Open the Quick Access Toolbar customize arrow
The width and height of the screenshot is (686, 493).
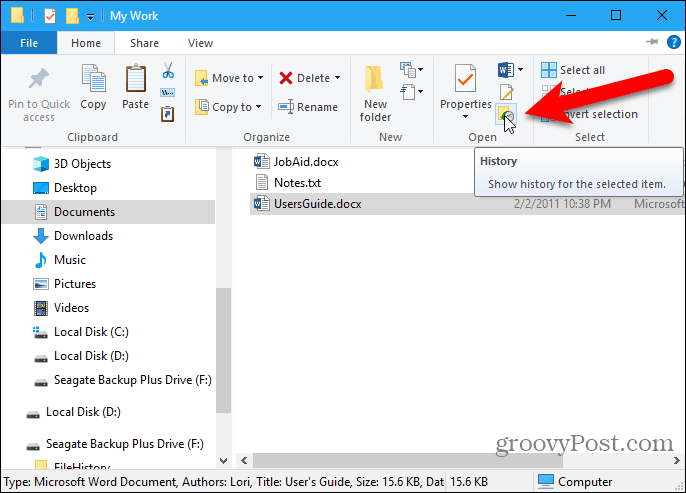[90, 17]
